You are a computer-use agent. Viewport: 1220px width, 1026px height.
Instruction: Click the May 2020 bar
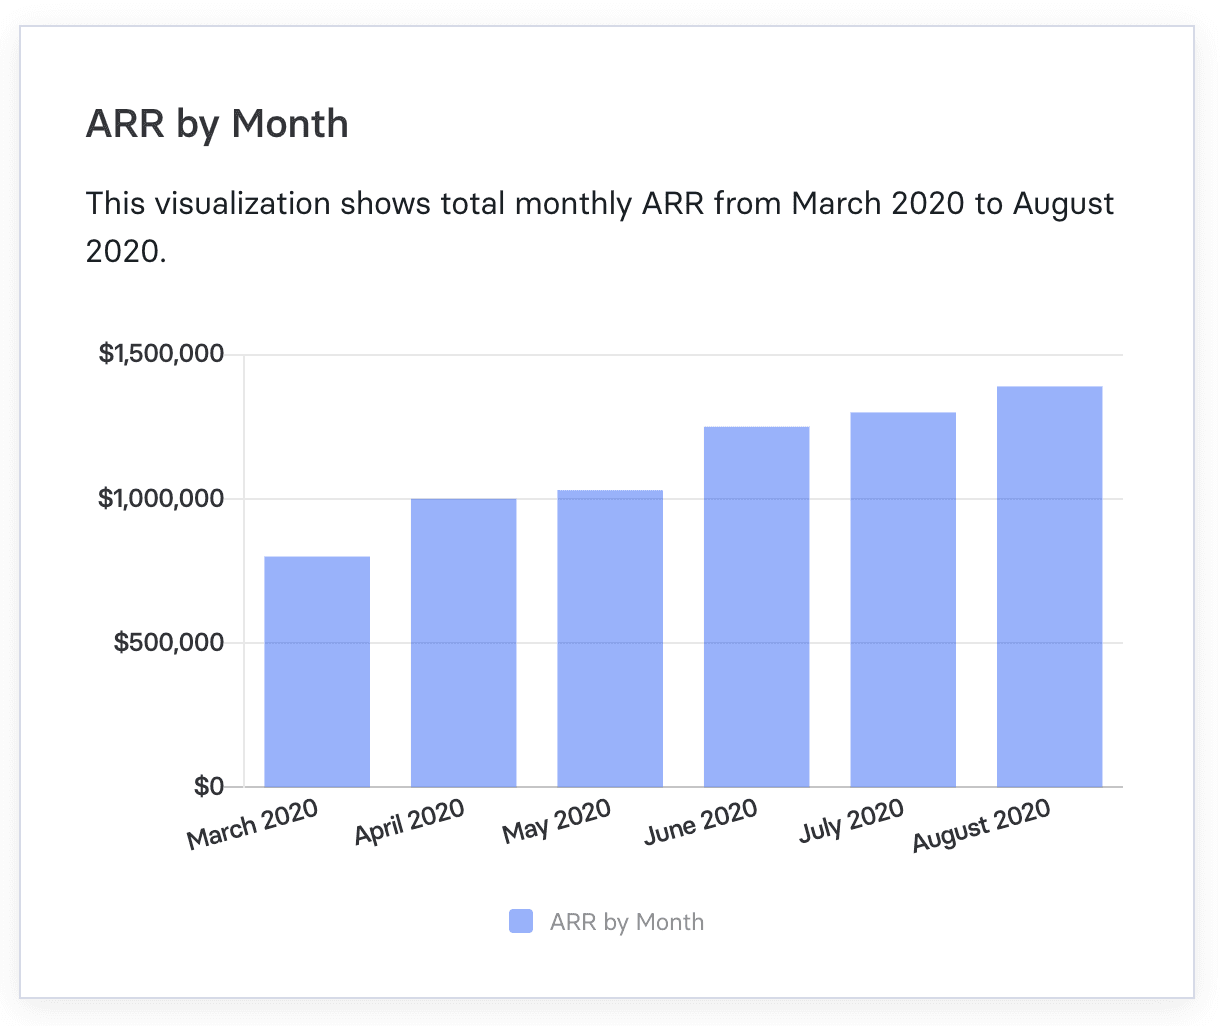pos(610,639)
